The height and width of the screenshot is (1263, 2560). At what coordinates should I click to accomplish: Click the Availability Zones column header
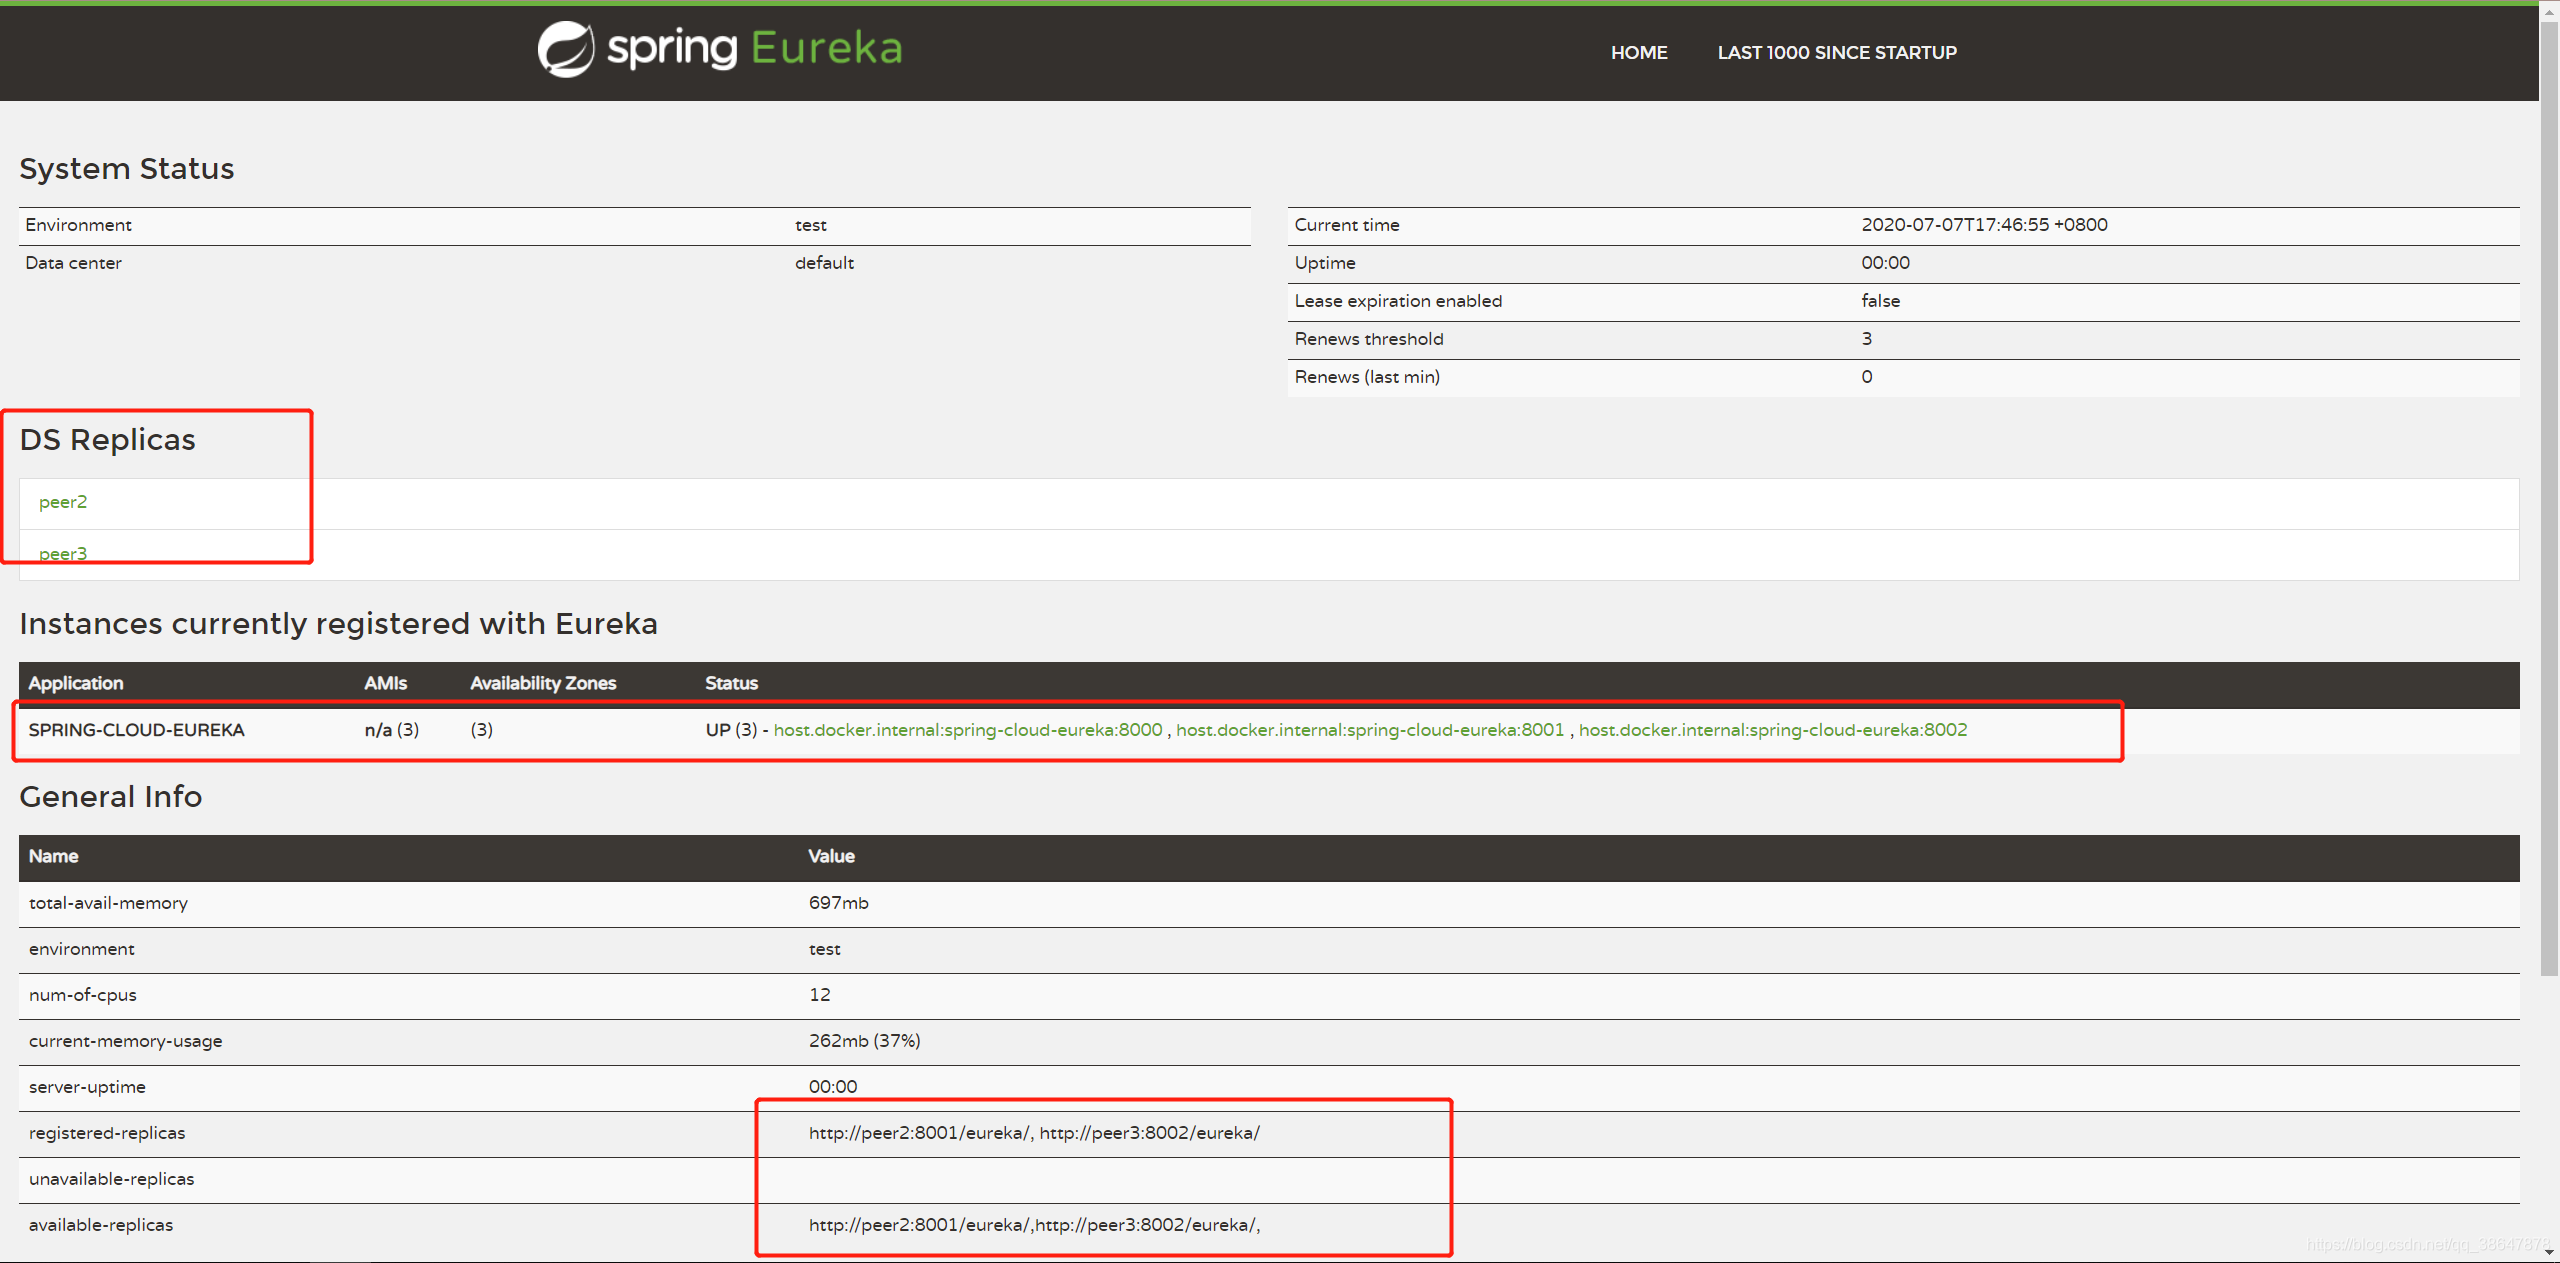pos(543,683)
